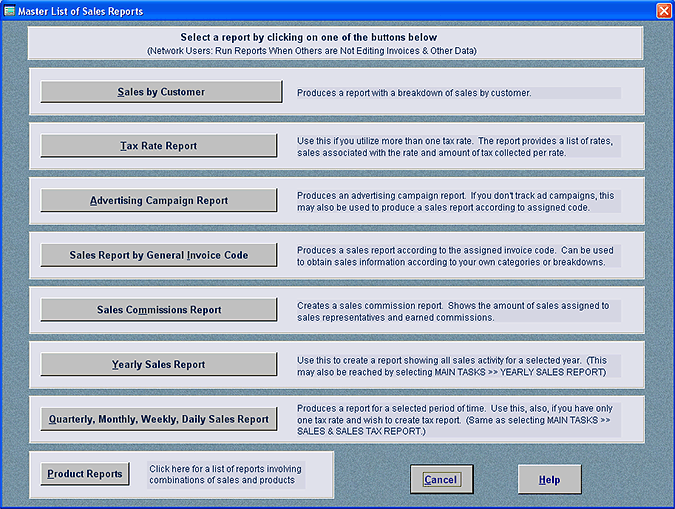The height and width of the screenshot is (509, 675).
Task: Click the Sales by Customer description text
Action: (x=413, y=93)
